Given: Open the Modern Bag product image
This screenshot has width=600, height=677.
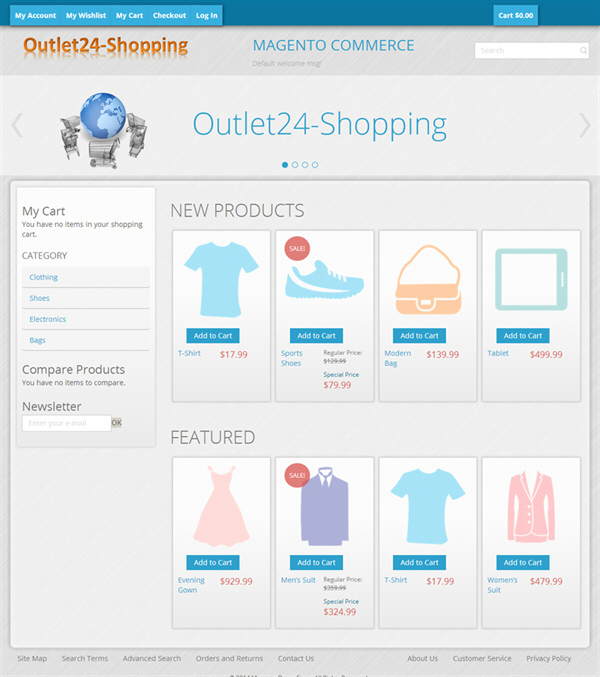Looking at the screenshot, I should [428, 280].
